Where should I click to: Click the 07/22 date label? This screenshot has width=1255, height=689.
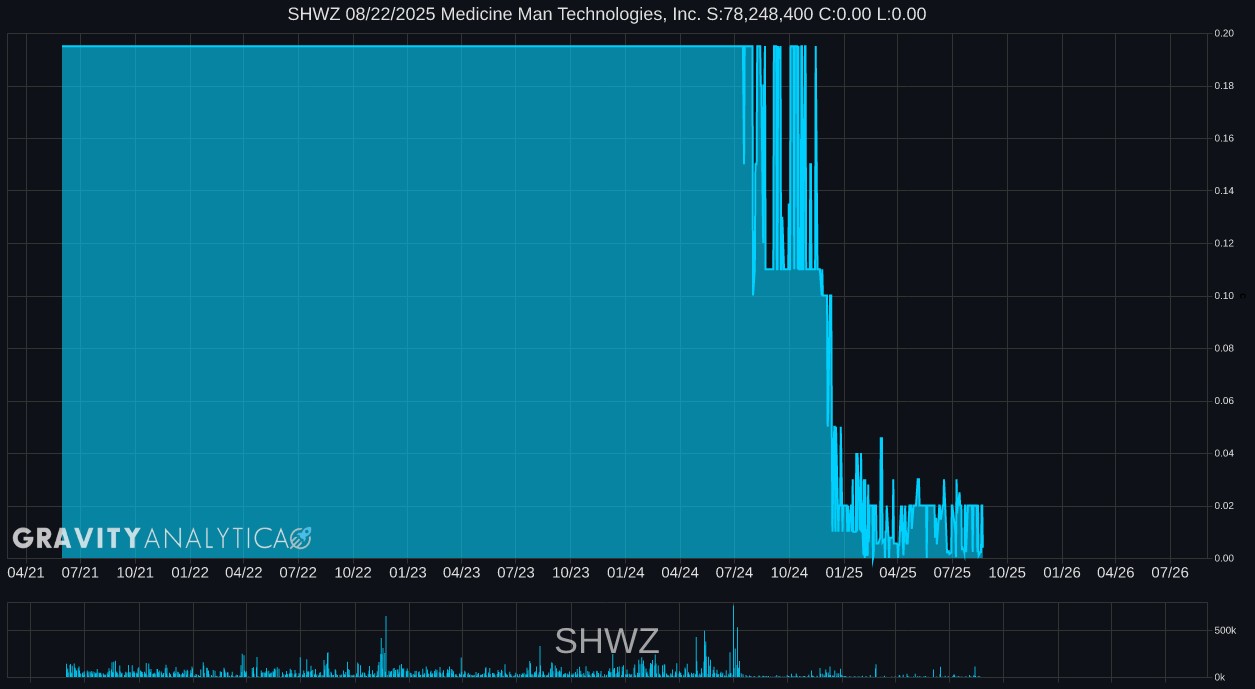(298, 572)
